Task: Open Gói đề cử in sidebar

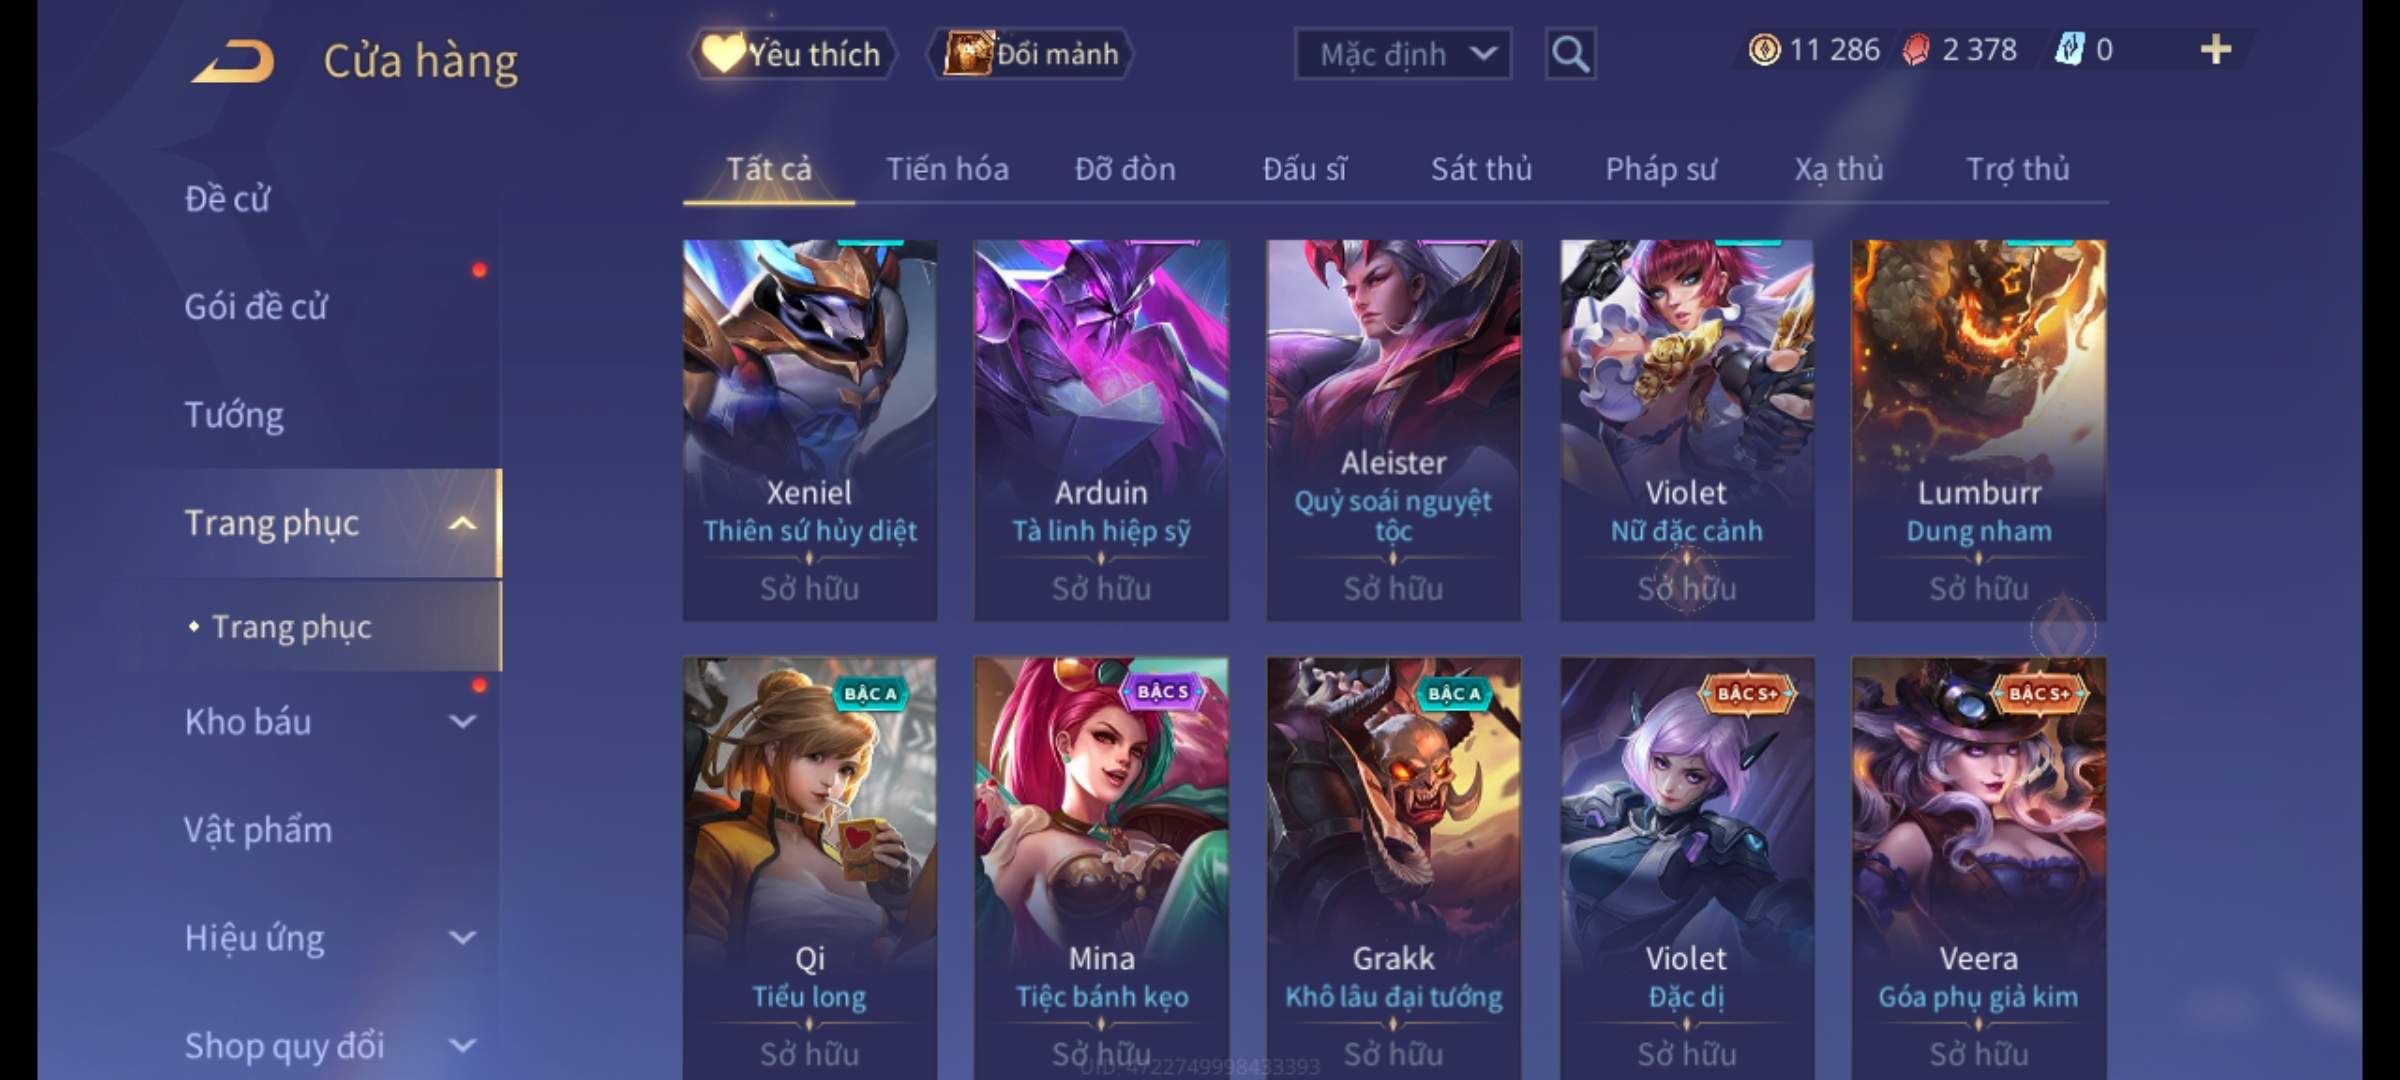Action: point(256,307)
